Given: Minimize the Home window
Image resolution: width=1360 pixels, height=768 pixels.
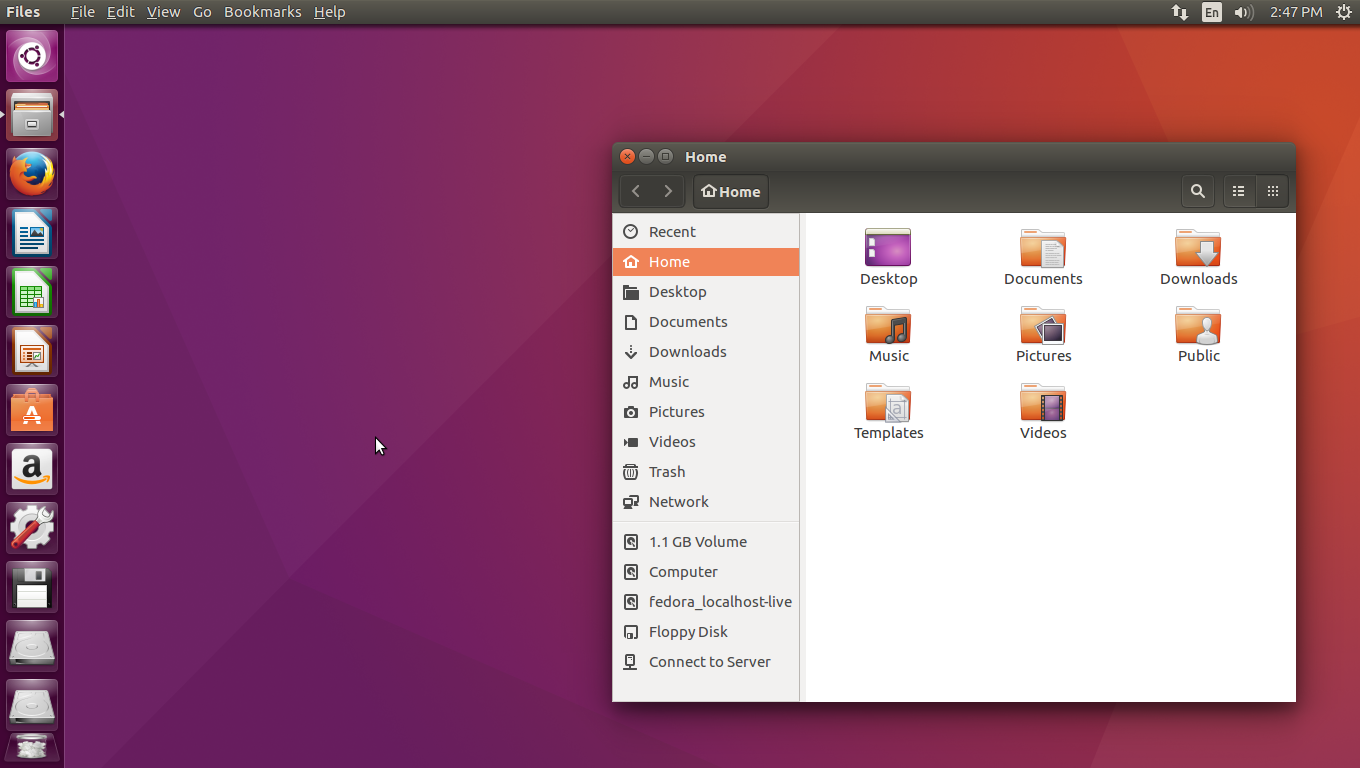Looking at the screenshot, I should pyautogui.click(x=646, y=156).
